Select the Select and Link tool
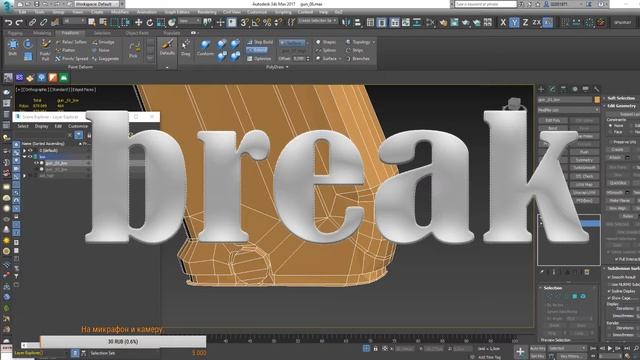Image resolution: width=640 pixels, height=360 pixels. coord(32,22)
